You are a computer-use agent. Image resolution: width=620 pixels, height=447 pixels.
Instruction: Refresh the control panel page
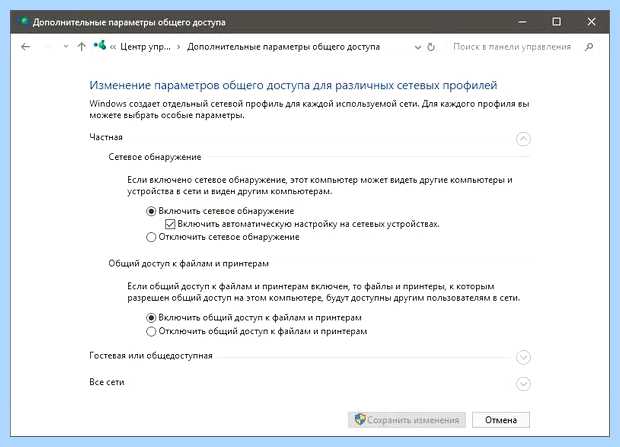click(x=431, y=47)
